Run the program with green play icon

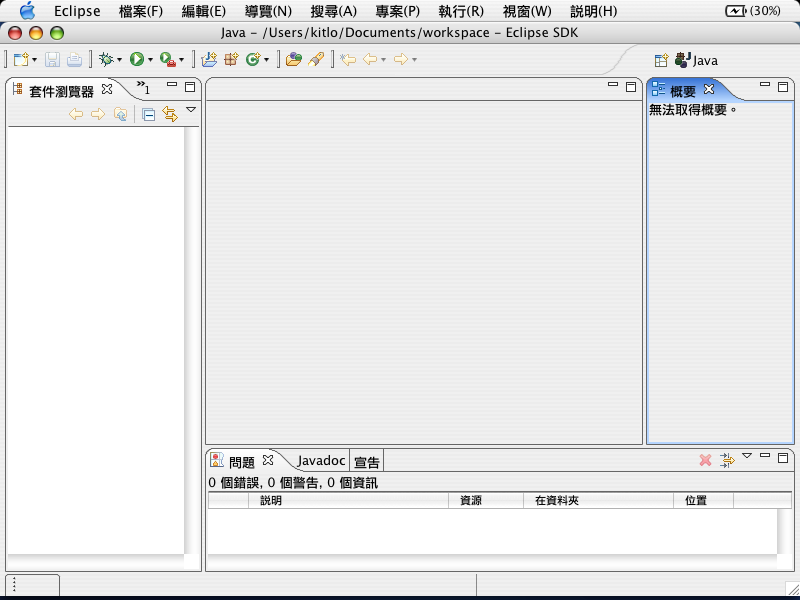[136, 60]
